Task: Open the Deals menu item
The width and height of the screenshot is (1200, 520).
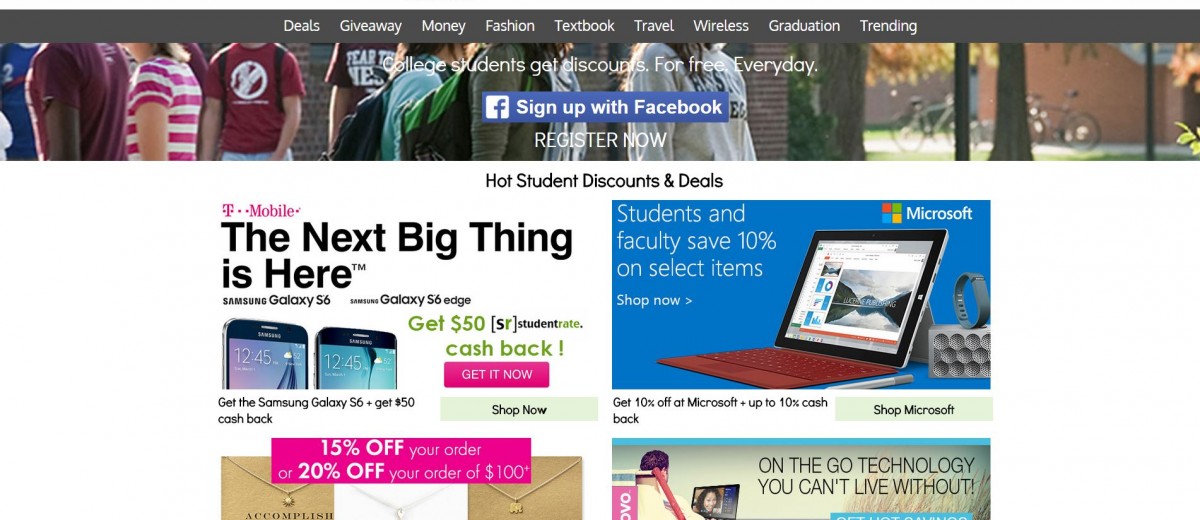Action: pos(301,26)
